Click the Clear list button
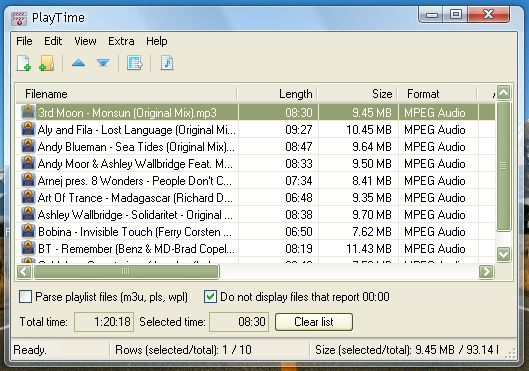 [x=314, y=322]
